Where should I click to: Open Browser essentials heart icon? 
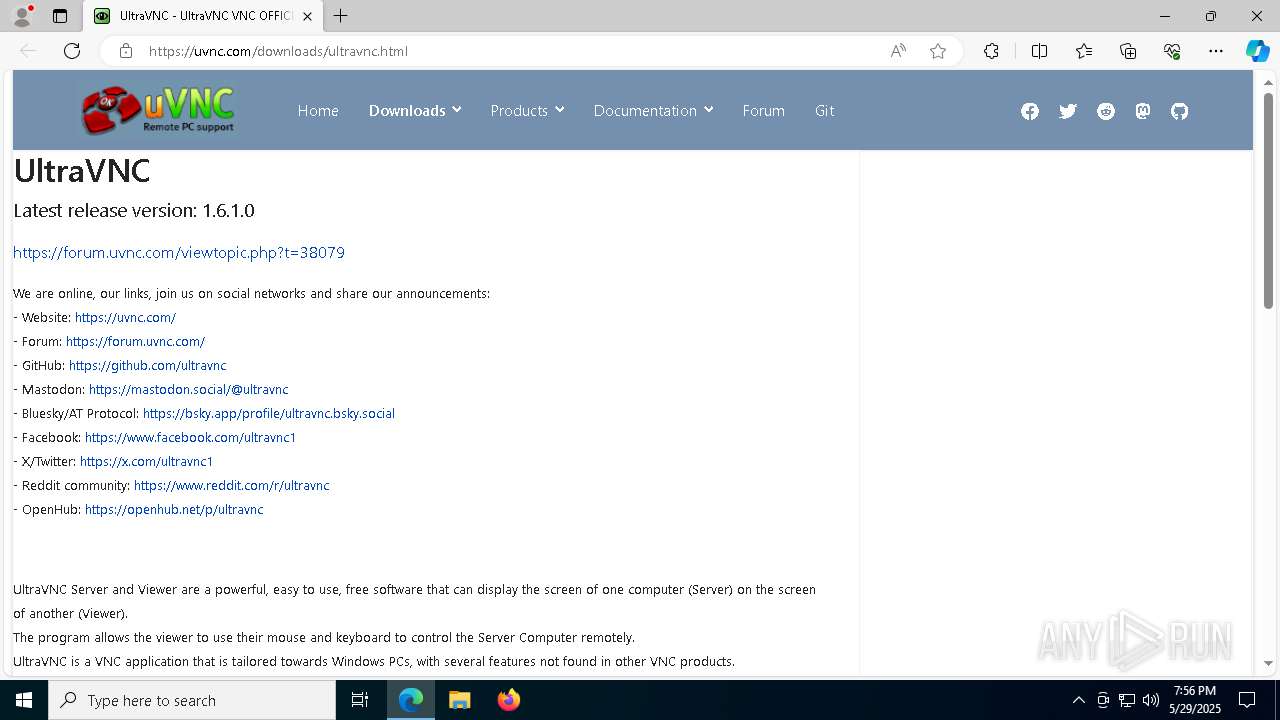tap(1172, 51)
